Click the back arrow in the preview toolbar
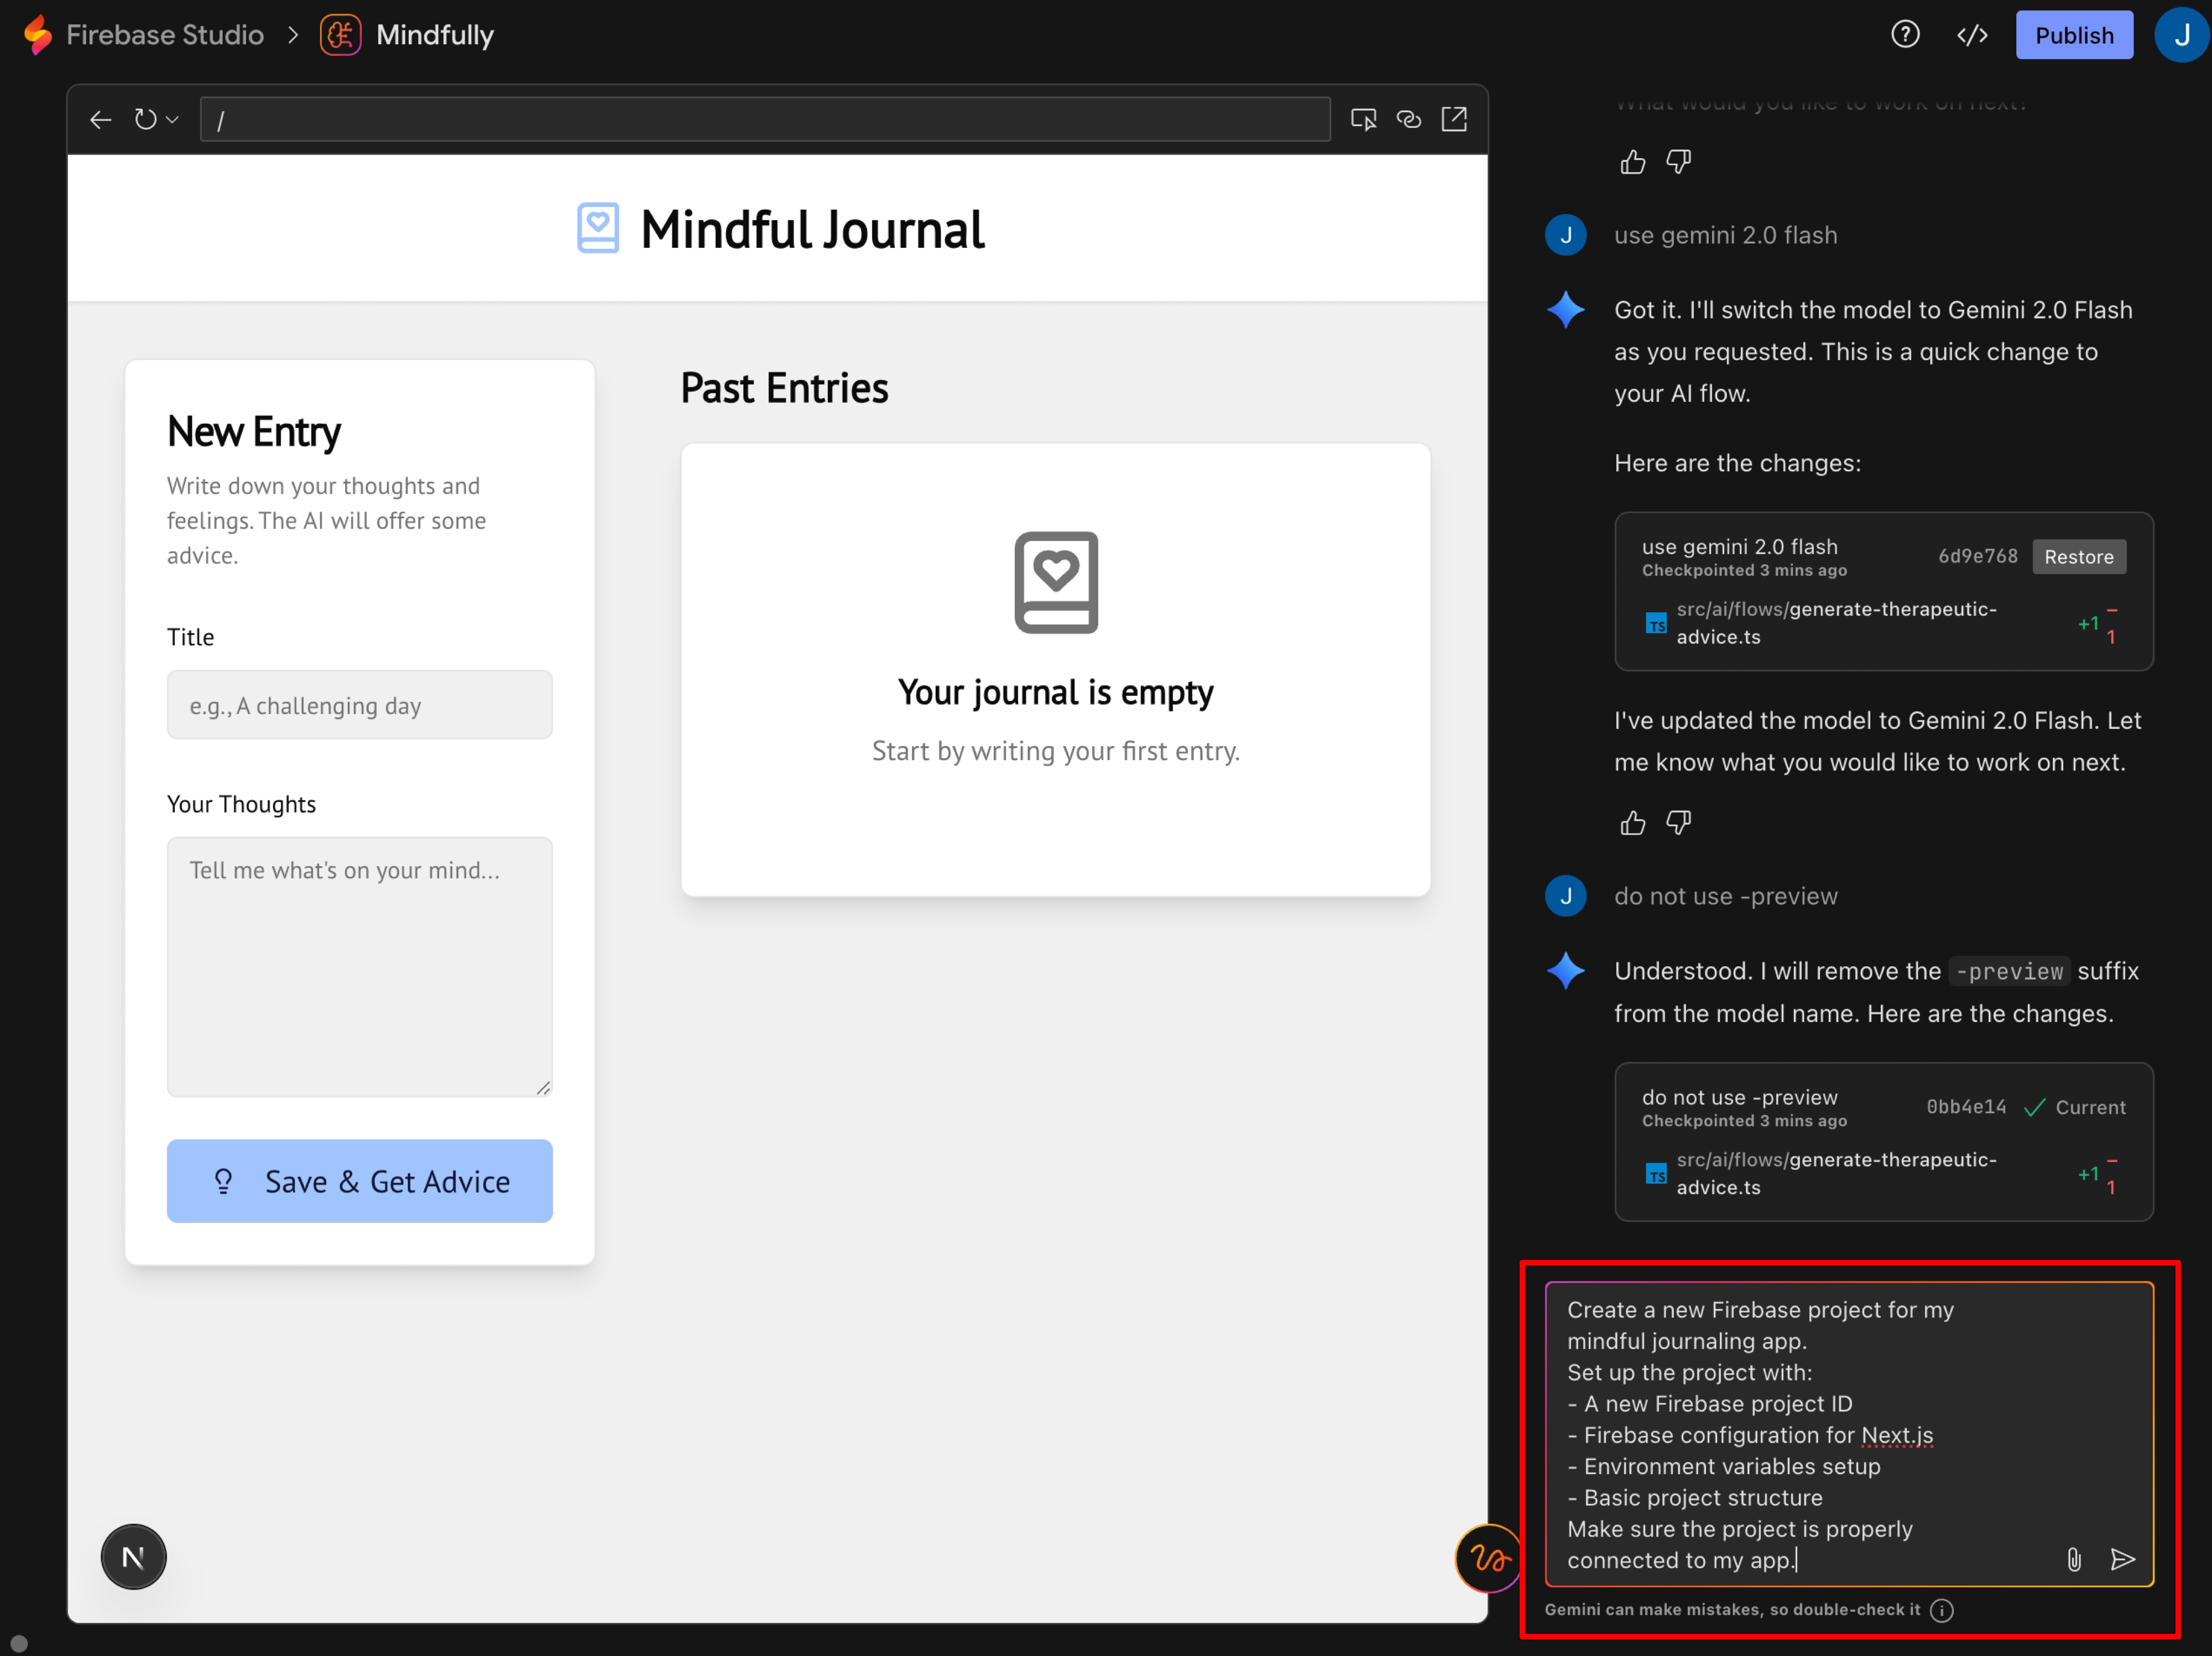Viewport: 2212px width, 1656px height. 100,119
